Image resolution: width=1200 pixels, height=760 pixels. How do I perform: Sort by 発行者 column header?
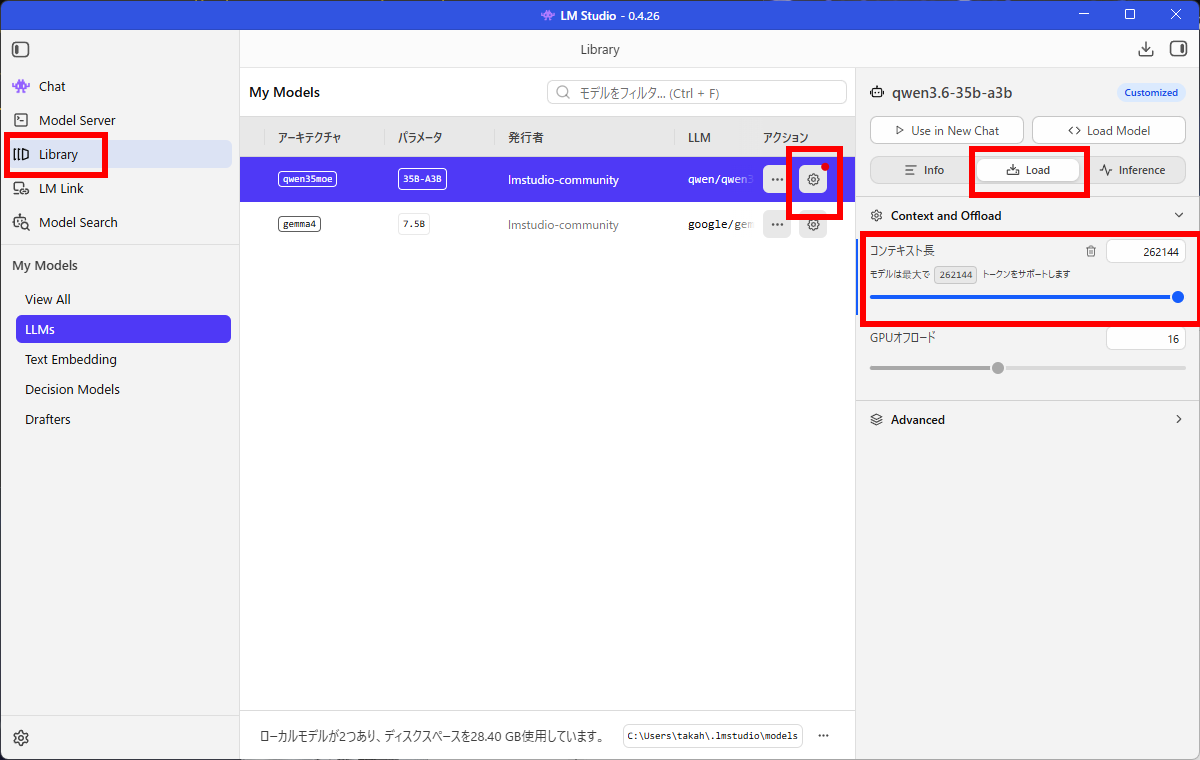pos(526,137)
